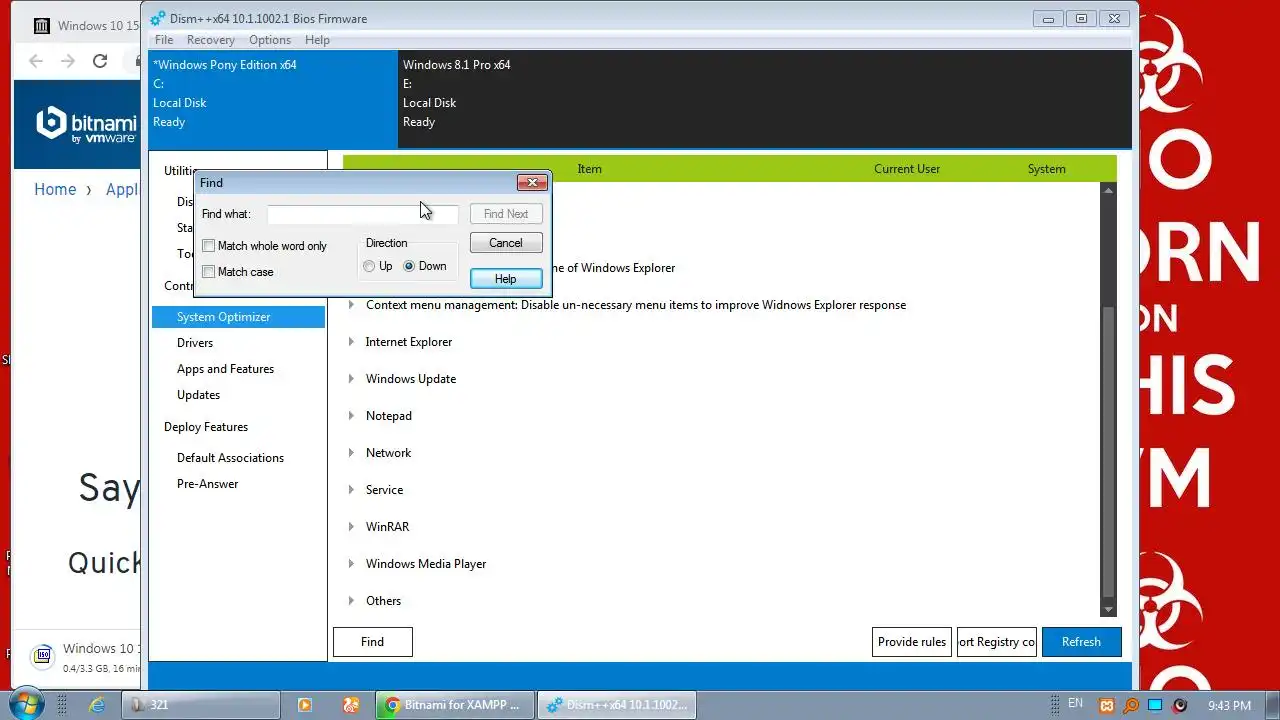Launch Internet Explorer from the taskbar

97,705
